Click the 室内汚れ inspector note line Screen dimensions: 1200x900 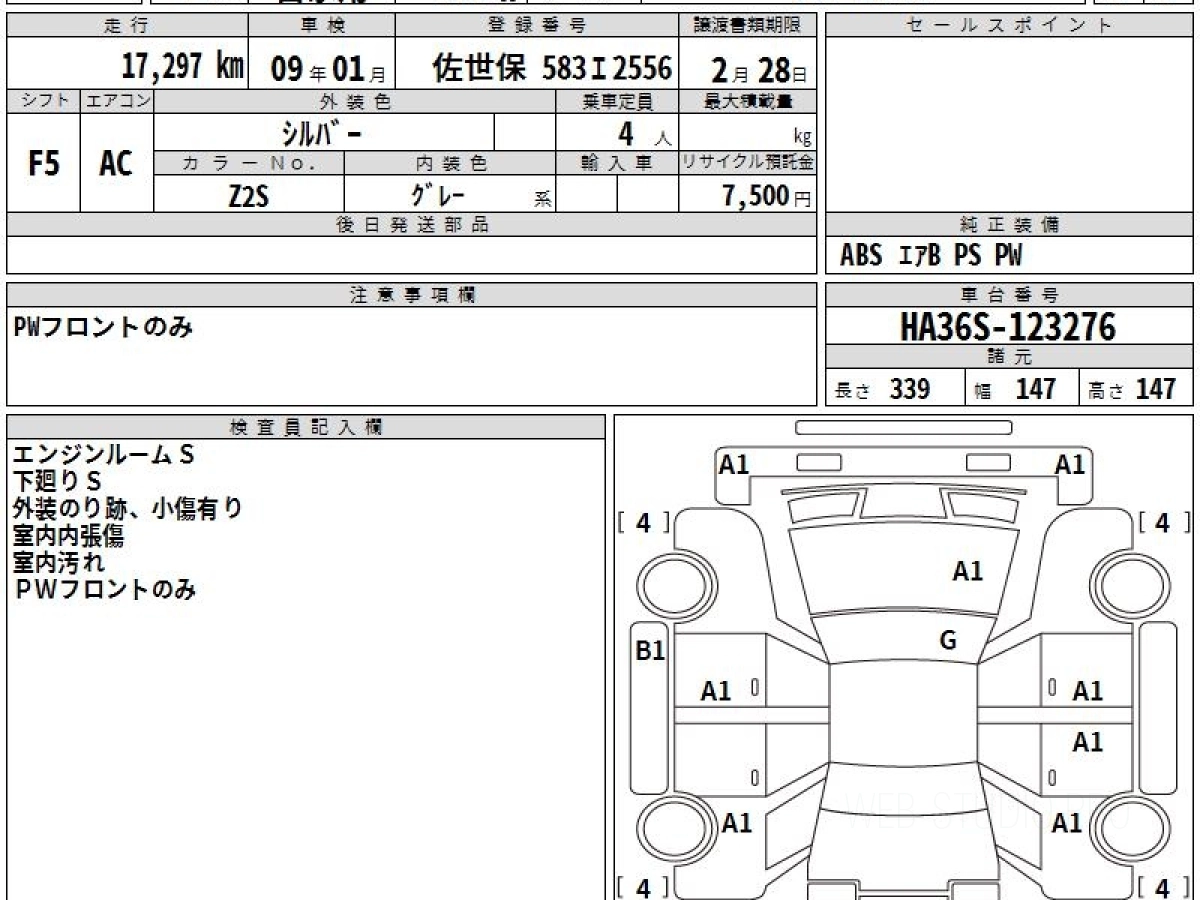tap(59, 563)
